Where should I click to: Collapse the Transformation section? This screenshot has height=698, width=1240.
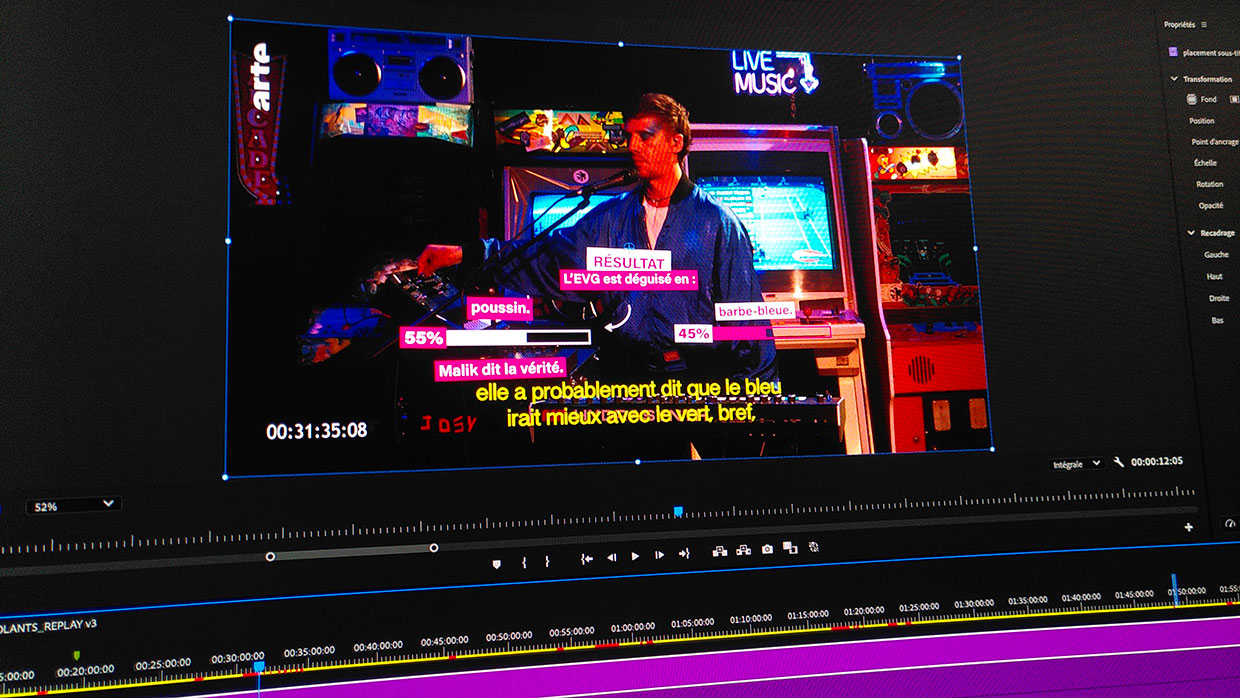point(1174,79)
